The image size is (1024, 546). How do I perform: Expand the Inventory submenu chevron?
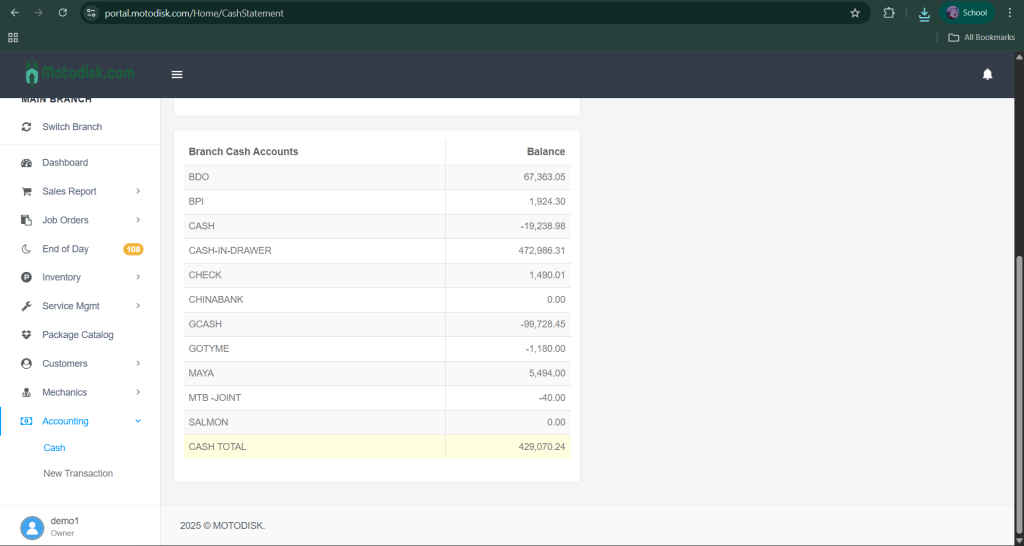click(x=138, y=277)
